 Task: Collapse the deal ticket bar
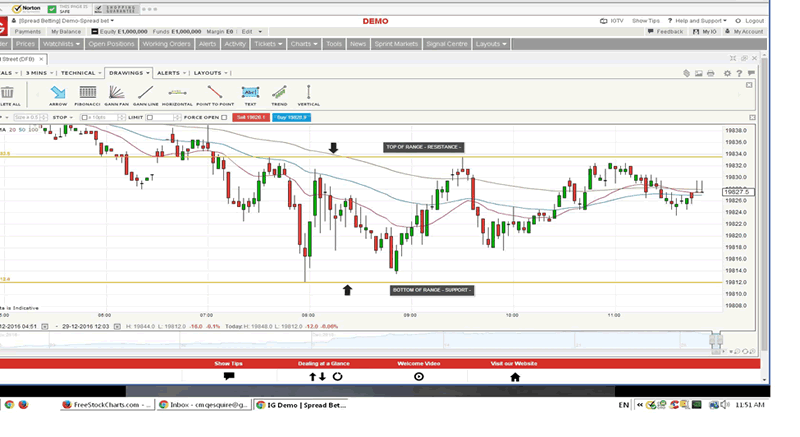[x=753, y=118]
